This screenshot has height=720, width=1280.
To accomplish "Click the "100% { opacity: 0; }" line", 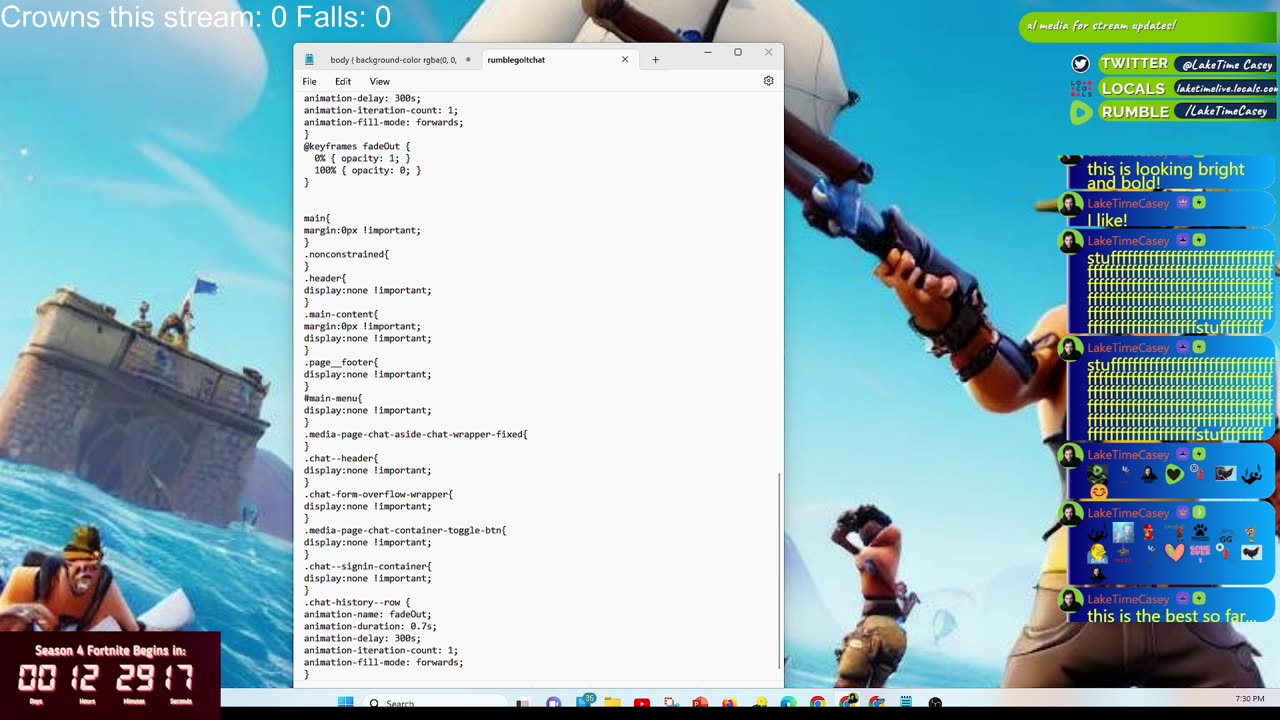I will tap(367, 170).
